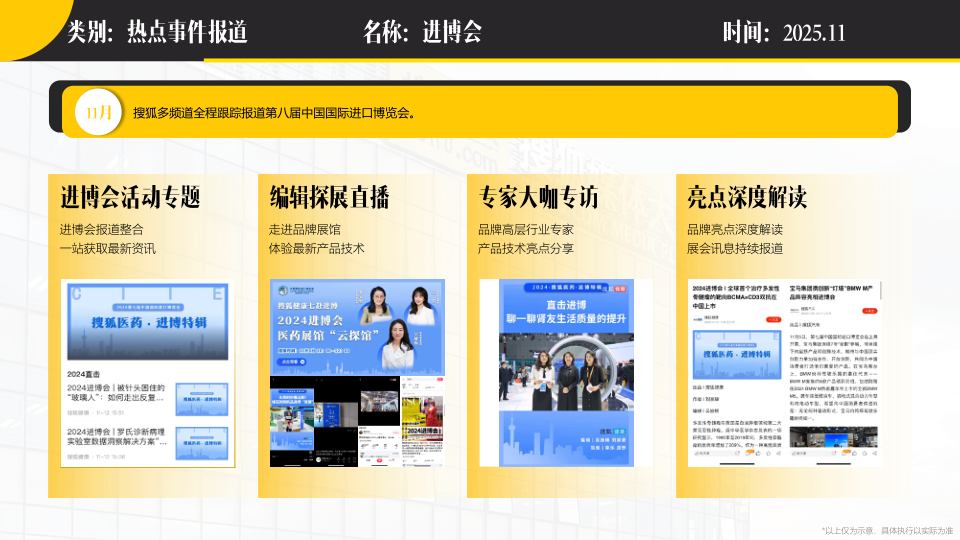Viewport: 960px width, 540px height.
Task: Open the 直击进博 interview poster
Action: pyautogui.click(x=566, y=373)
